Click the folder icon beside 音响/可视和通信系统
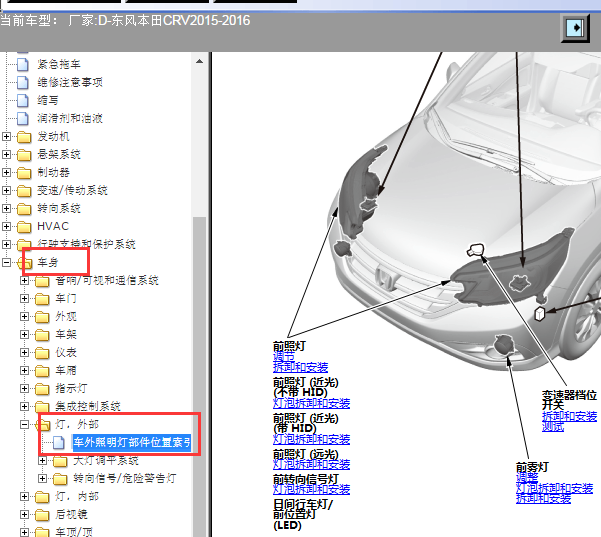 point(42,281)
